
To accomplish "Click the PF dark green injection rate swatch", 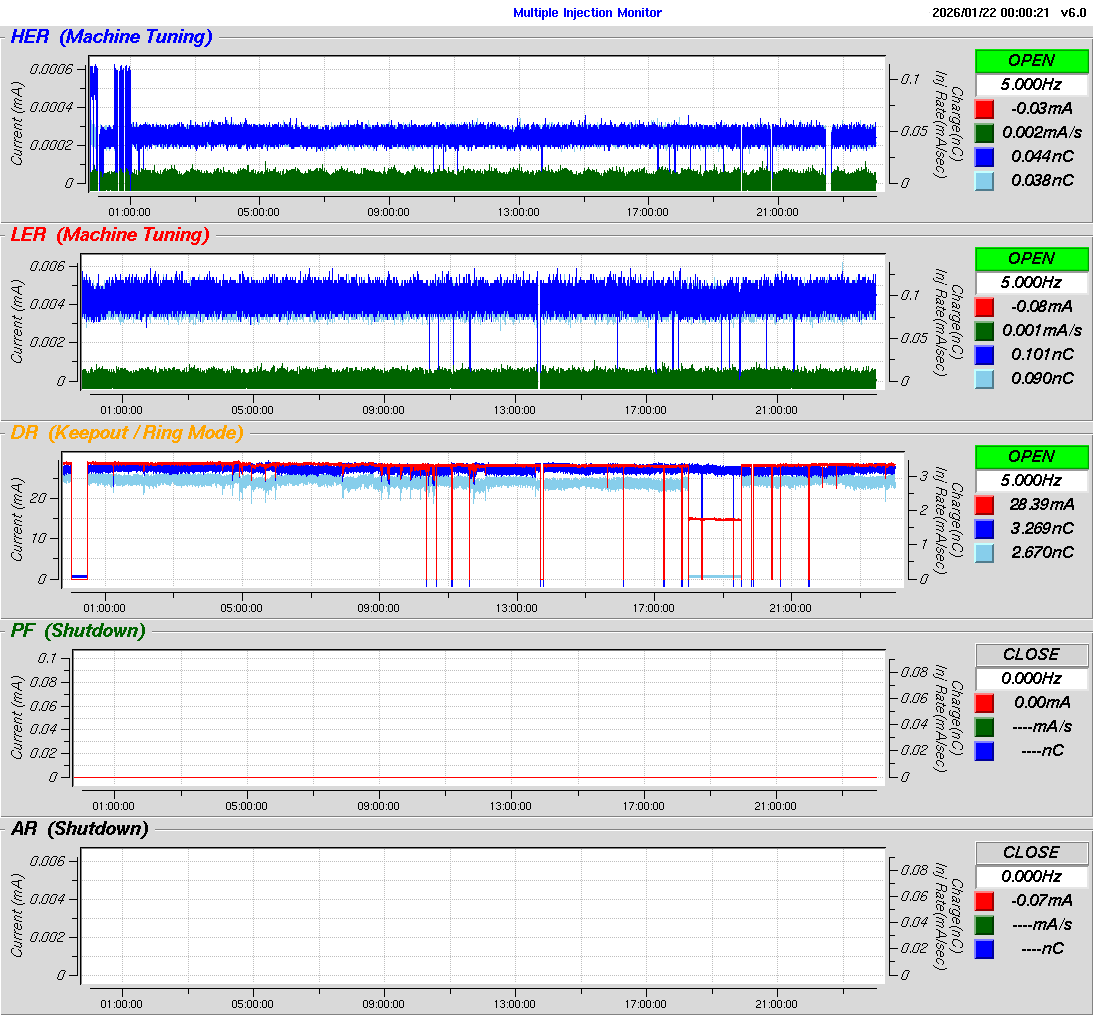I will coord(984,727).
